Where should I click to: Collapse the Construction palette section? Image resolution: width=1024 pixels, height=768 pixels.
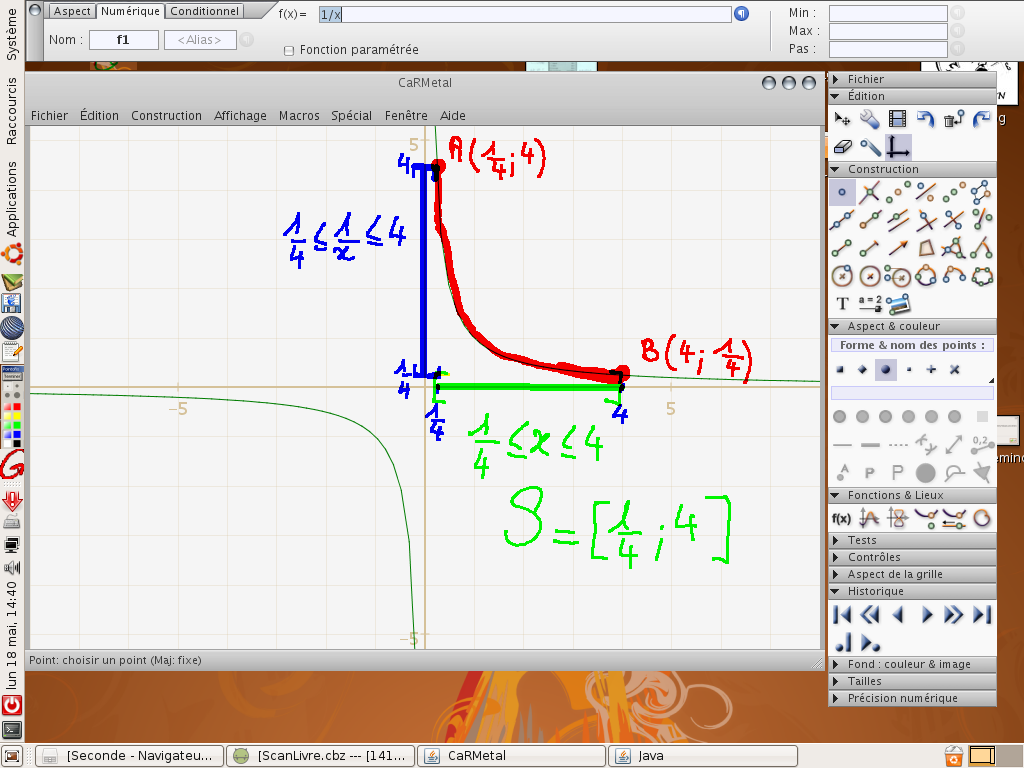point(836,169)
